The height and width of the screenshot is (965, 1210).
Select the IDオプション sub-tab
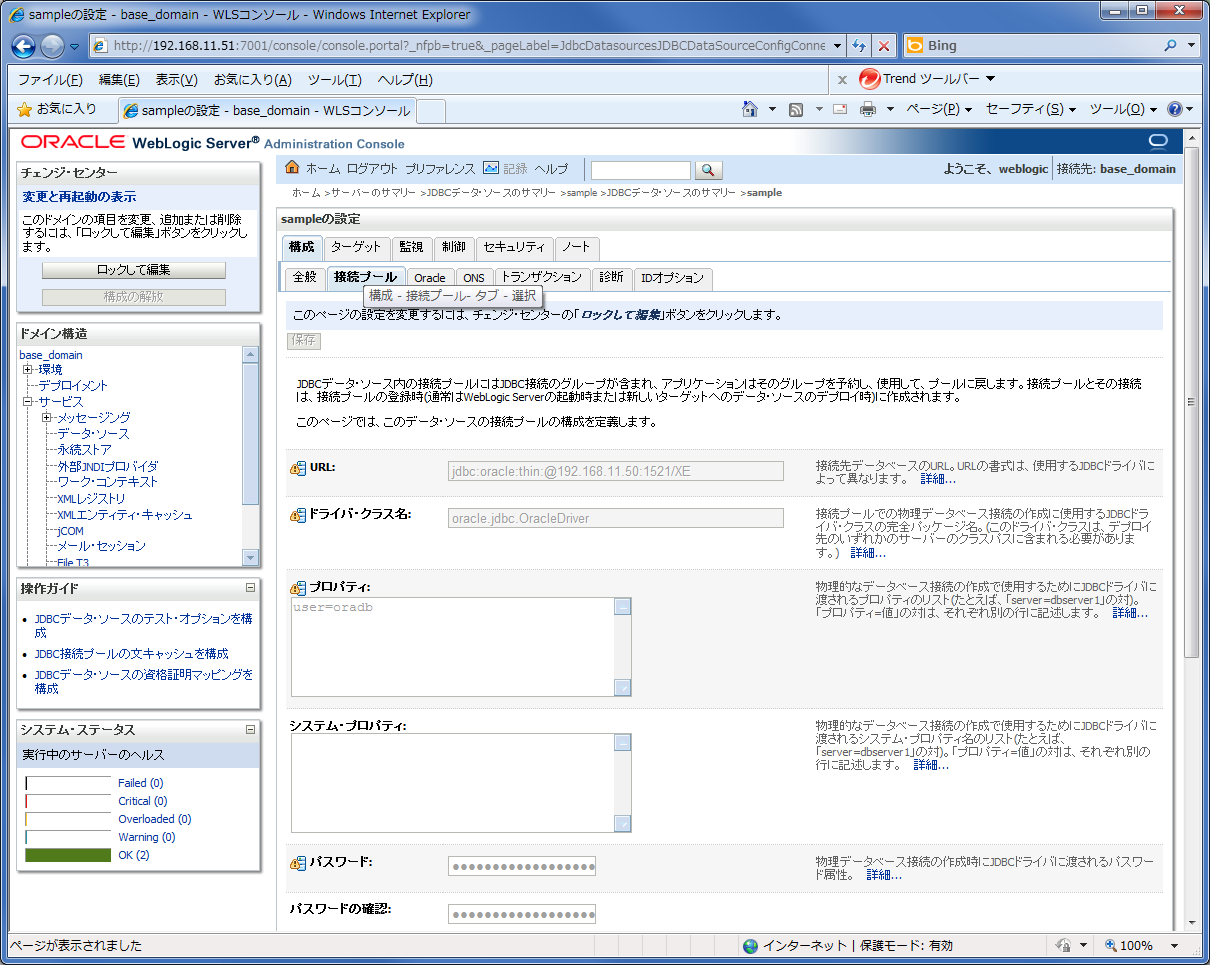point(673,278)
